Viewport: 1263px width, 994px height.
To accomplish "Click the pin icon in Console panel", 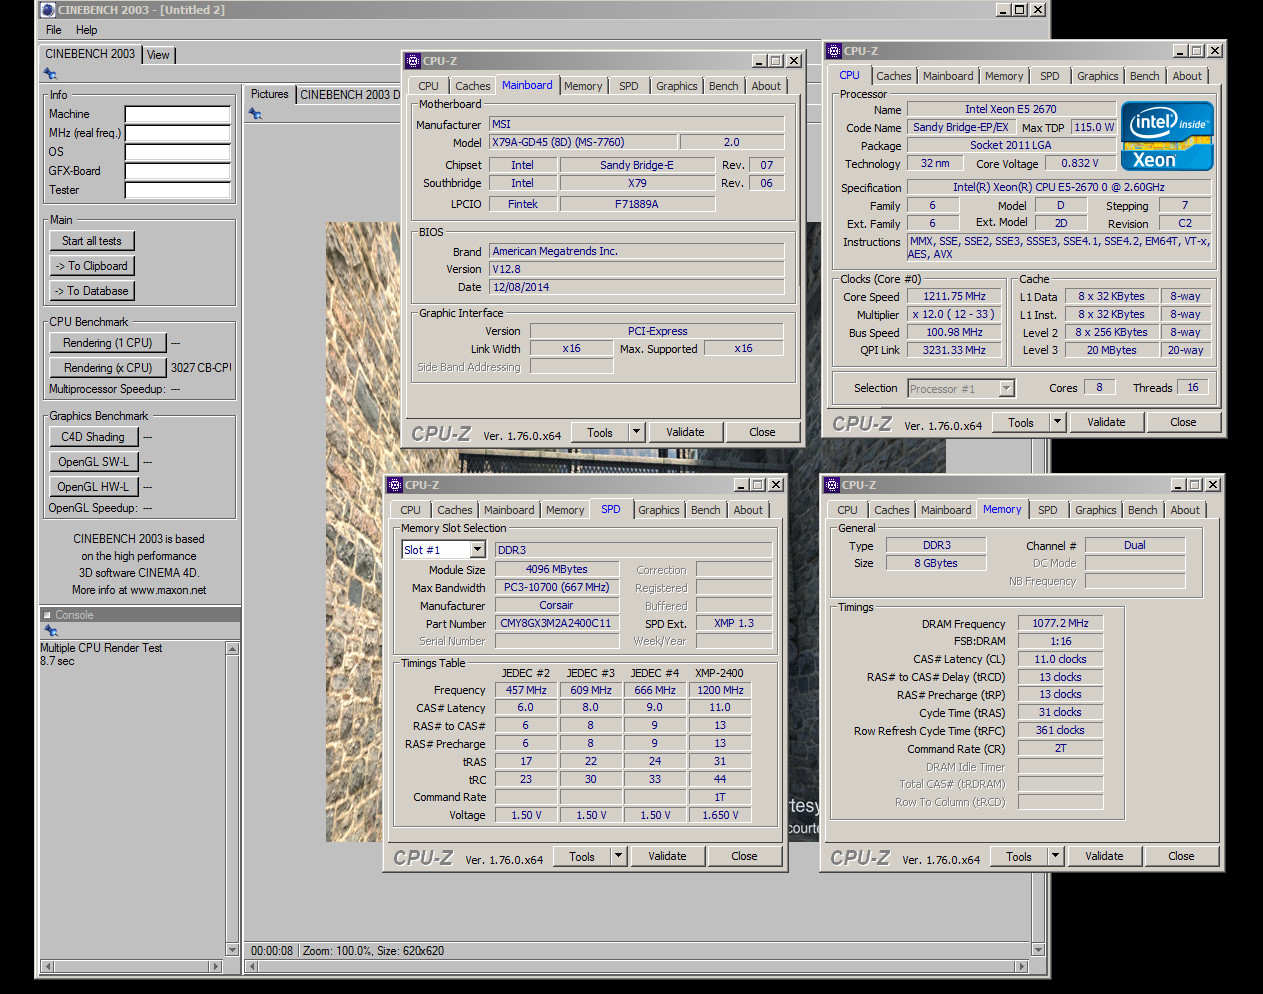I will point(50,631).
